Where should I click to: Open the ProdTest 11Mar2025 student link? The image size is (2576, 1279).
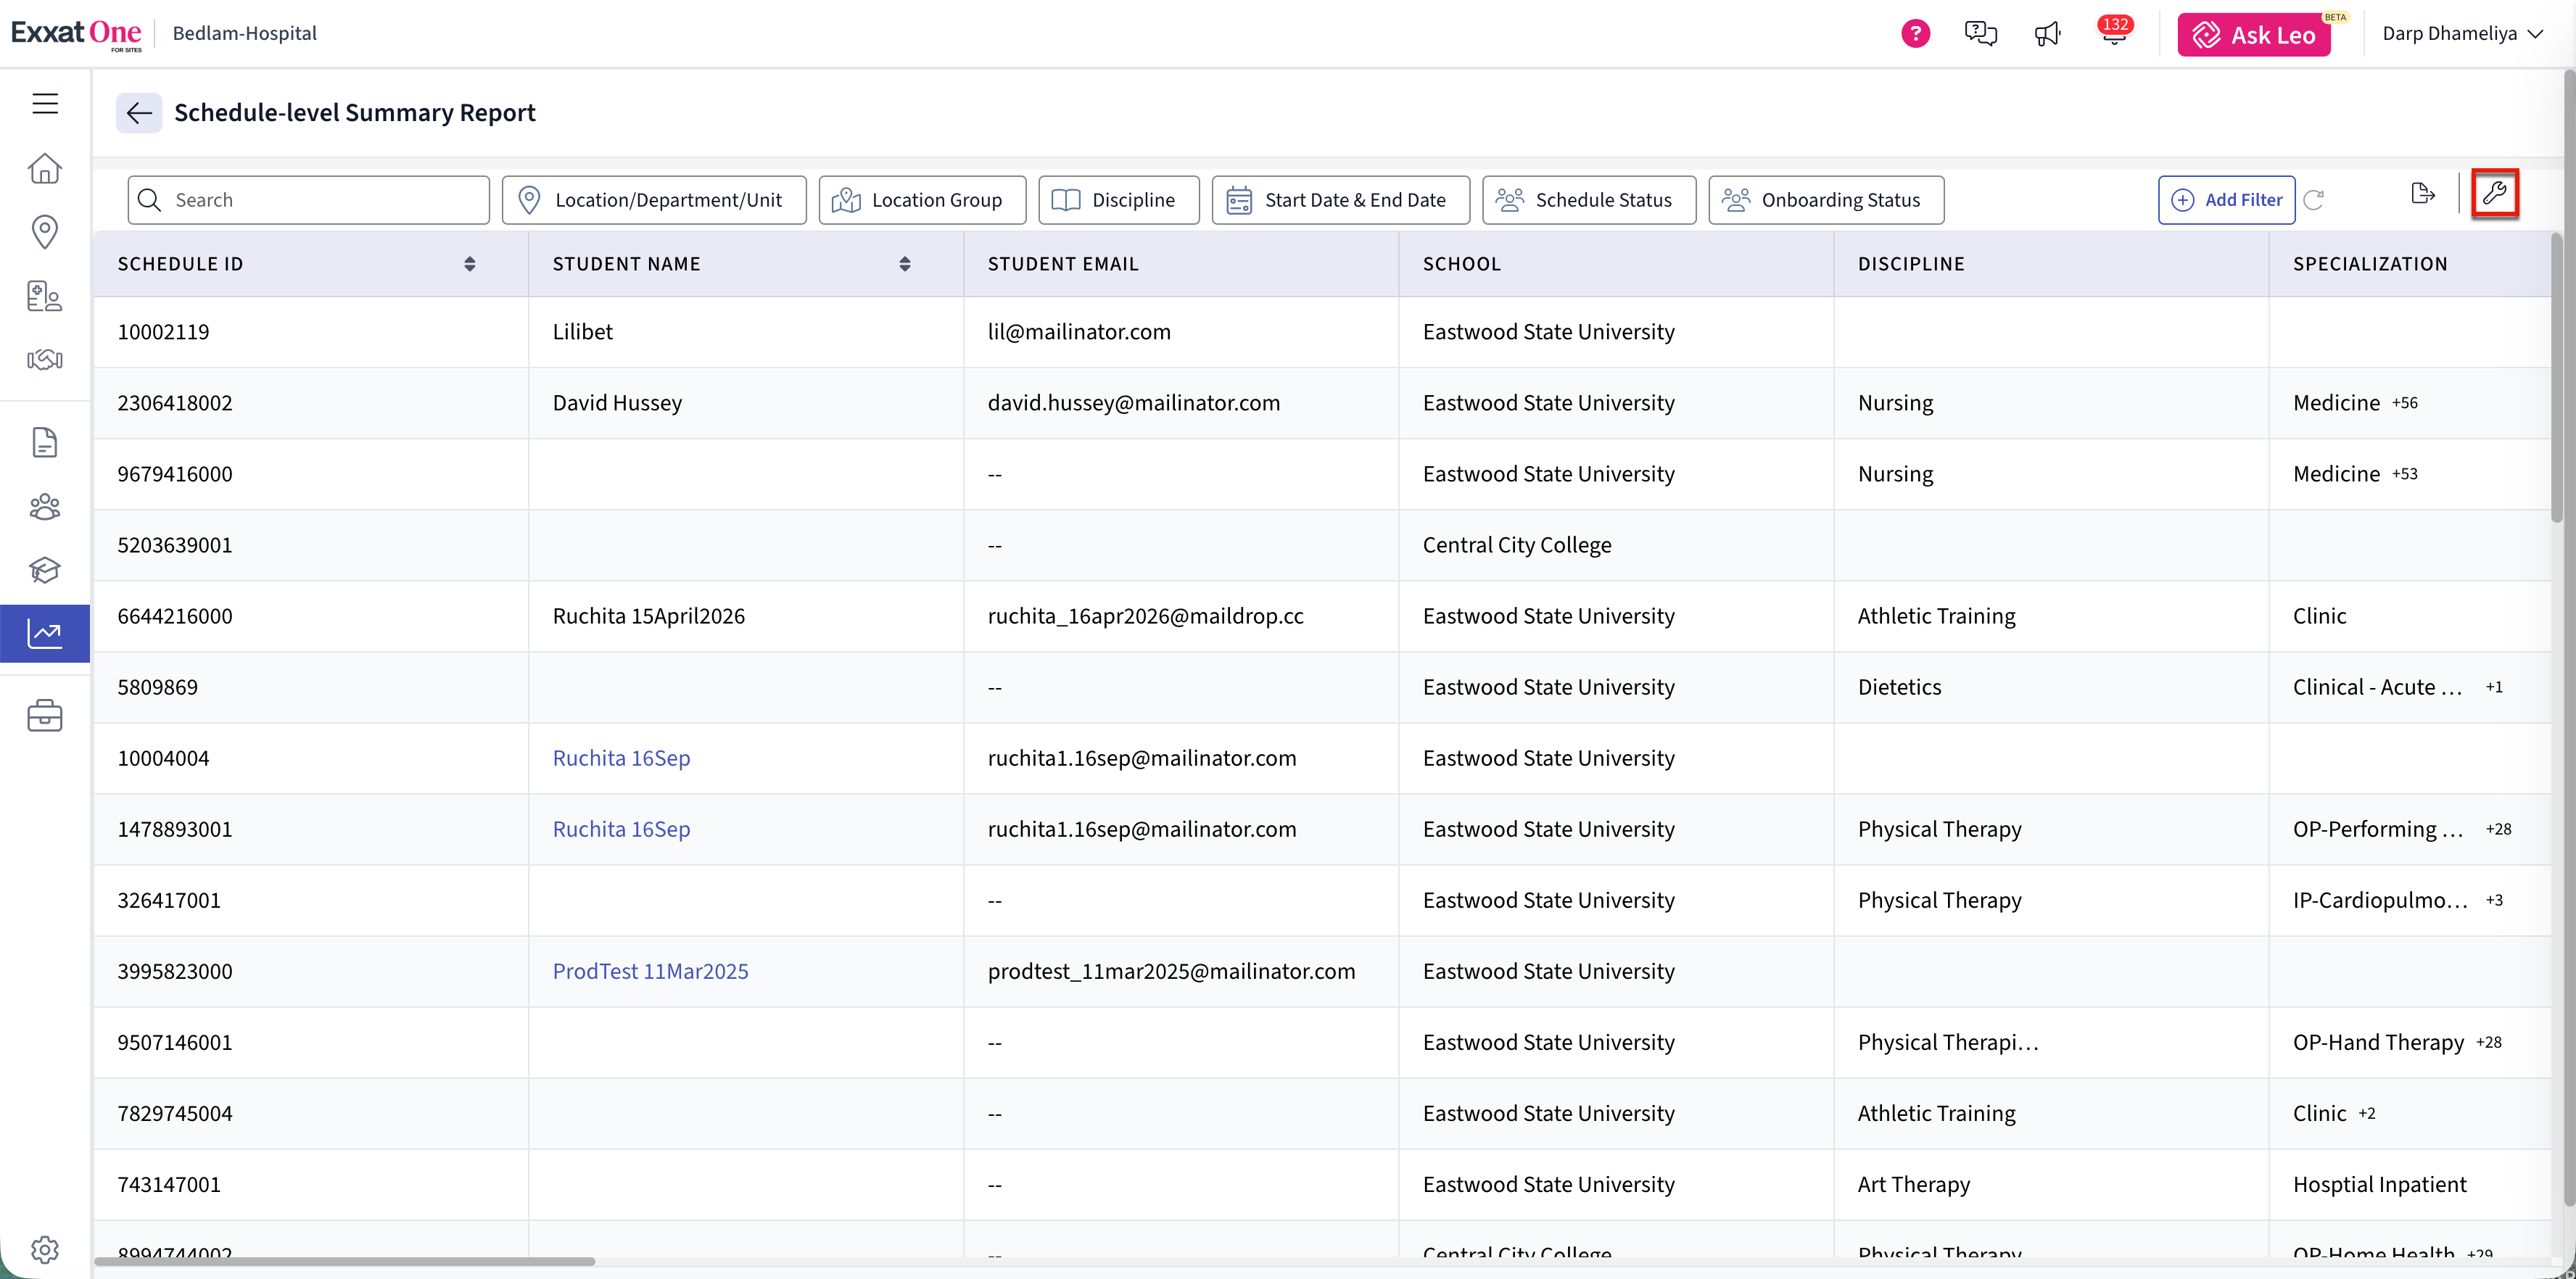pyautogui.click(x=650, y=971)
